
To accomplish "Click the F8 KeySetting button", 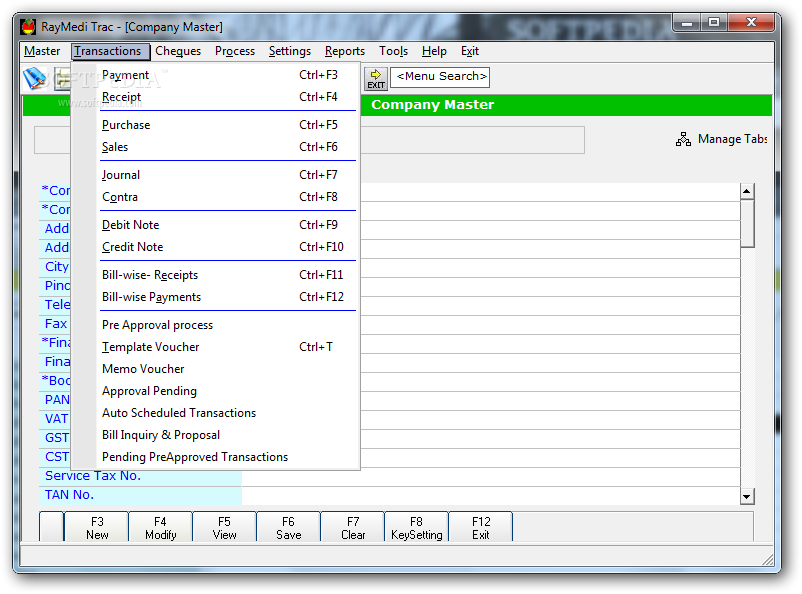I will pos(417,527).
